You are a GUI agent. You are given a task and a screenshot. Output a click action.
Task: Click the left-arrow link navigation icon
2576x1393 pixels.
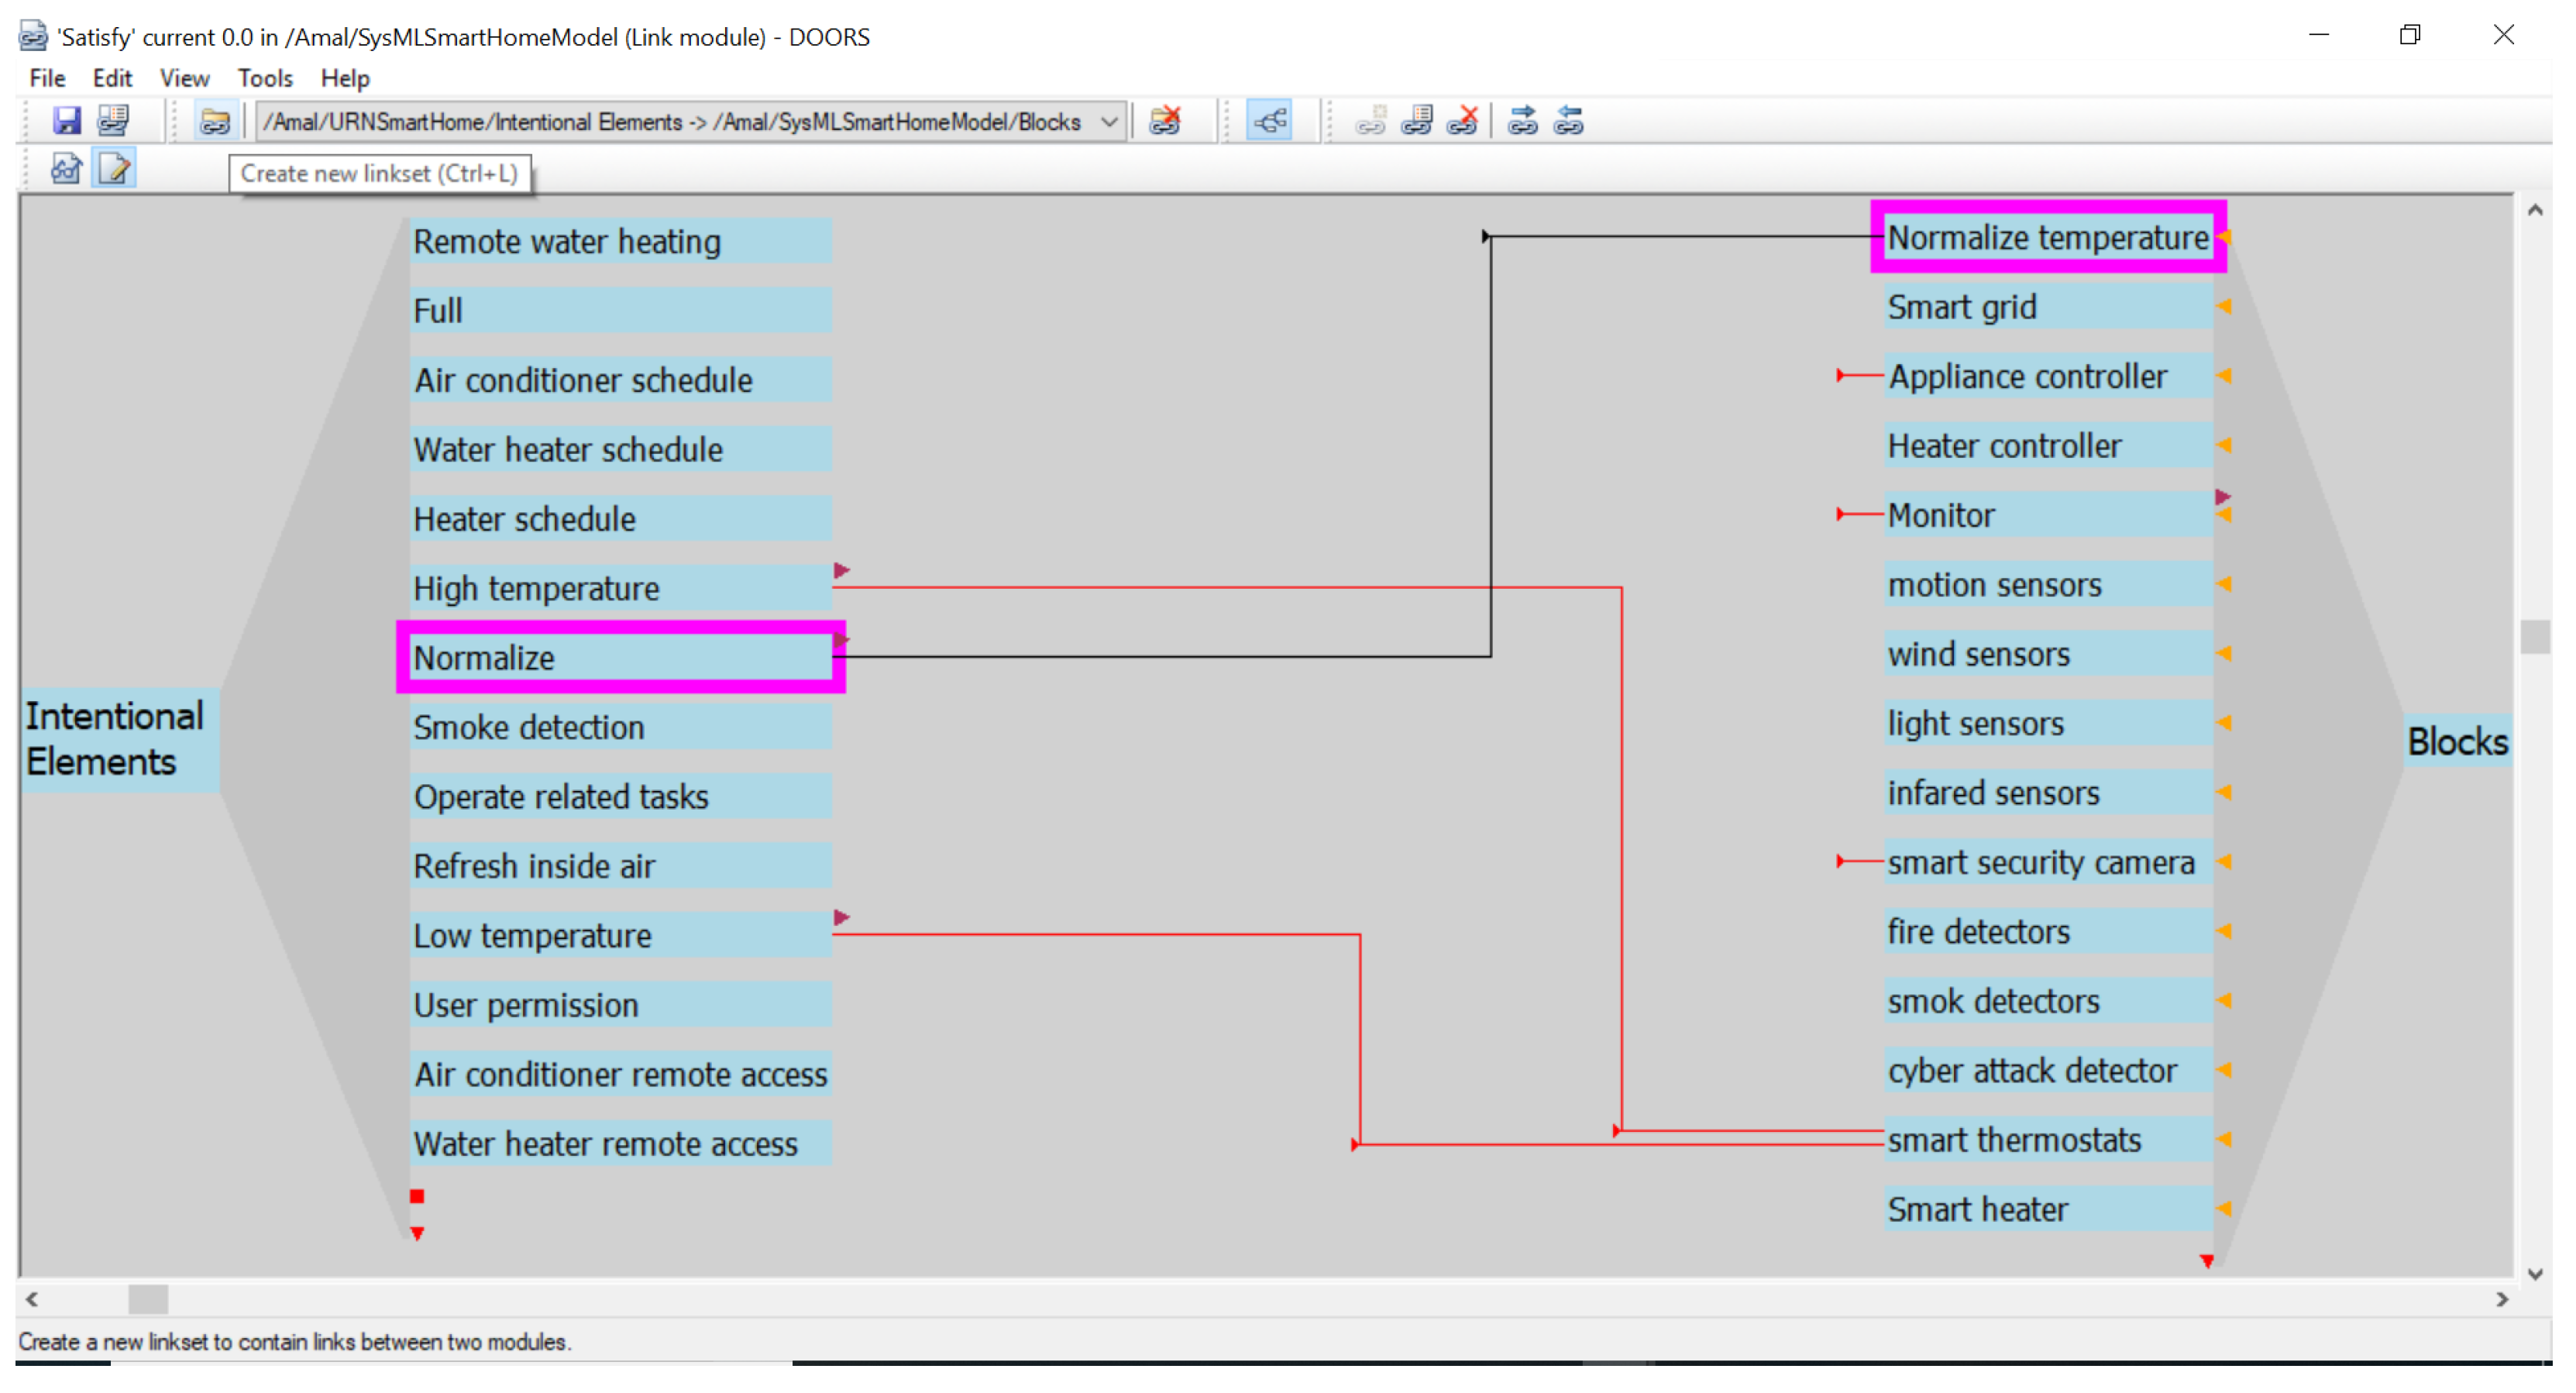coord(1569,121)
